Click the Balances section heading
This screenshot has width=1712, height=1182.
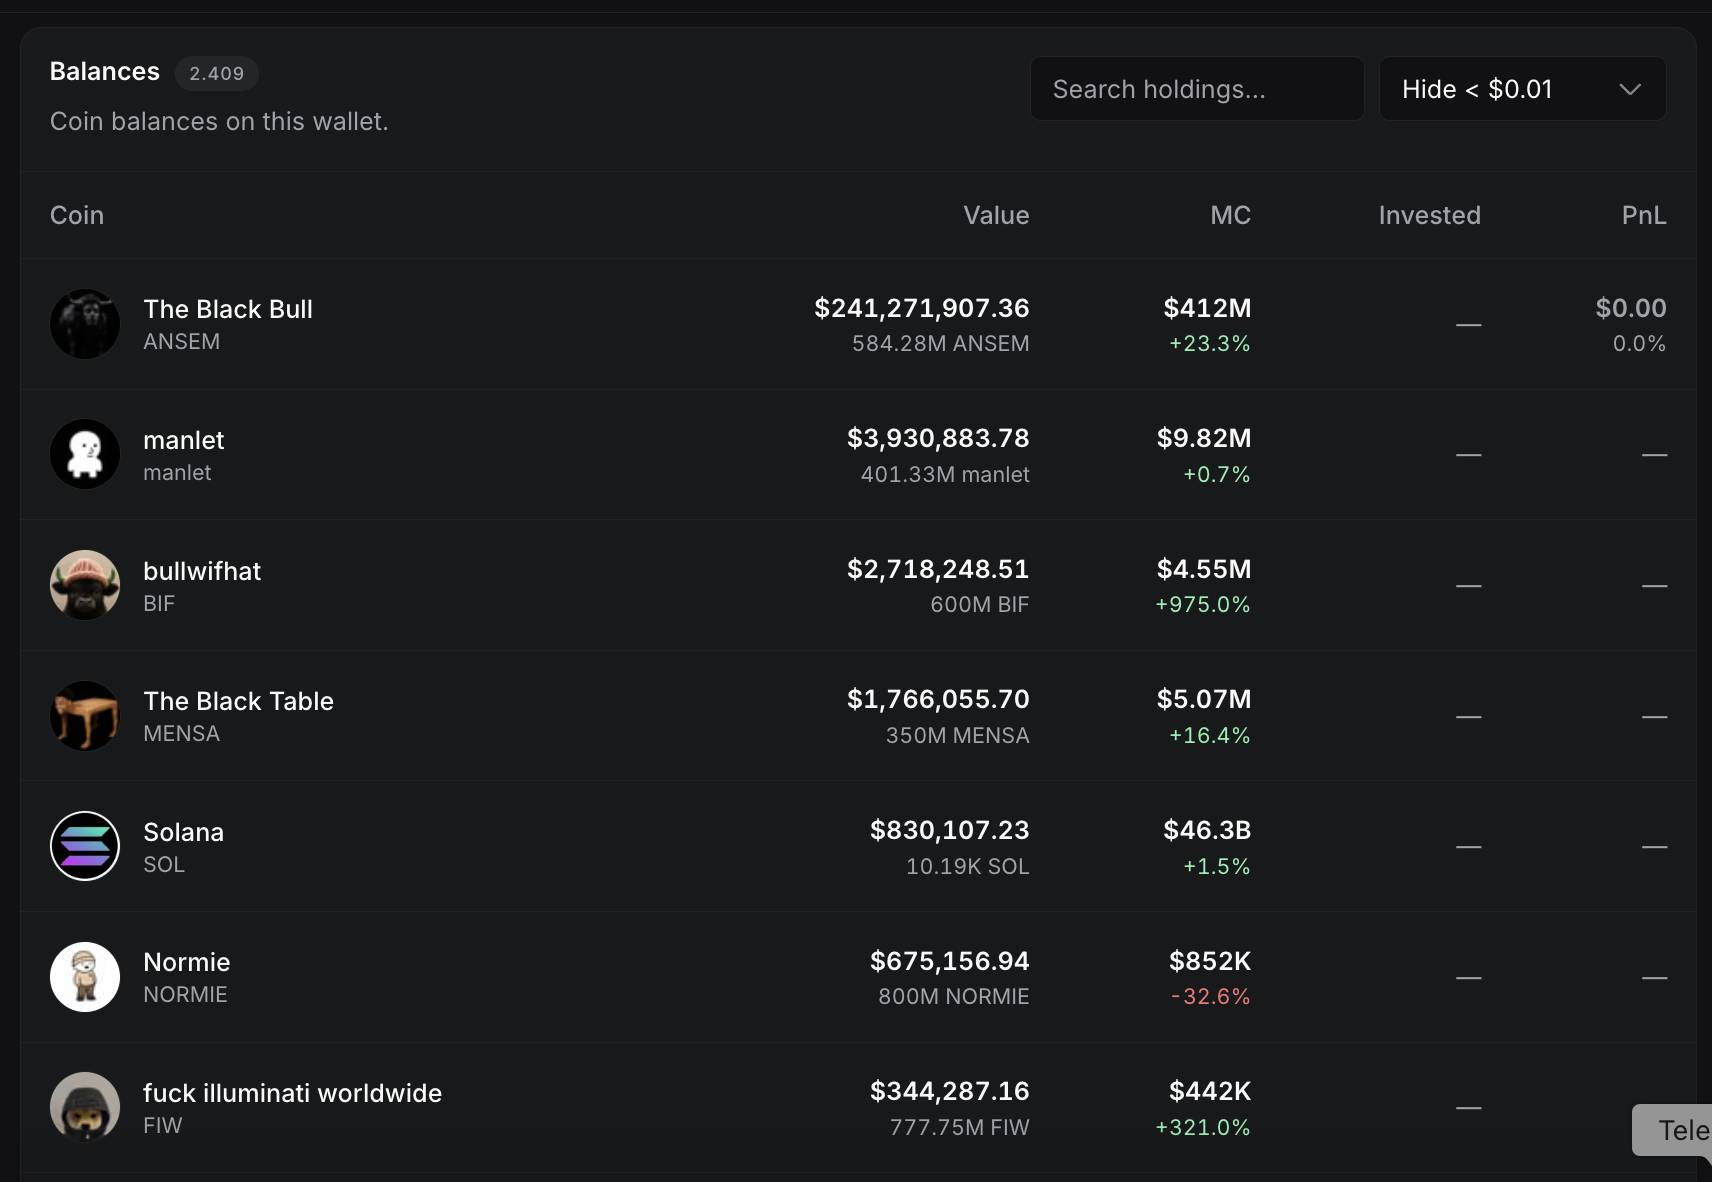105,72
